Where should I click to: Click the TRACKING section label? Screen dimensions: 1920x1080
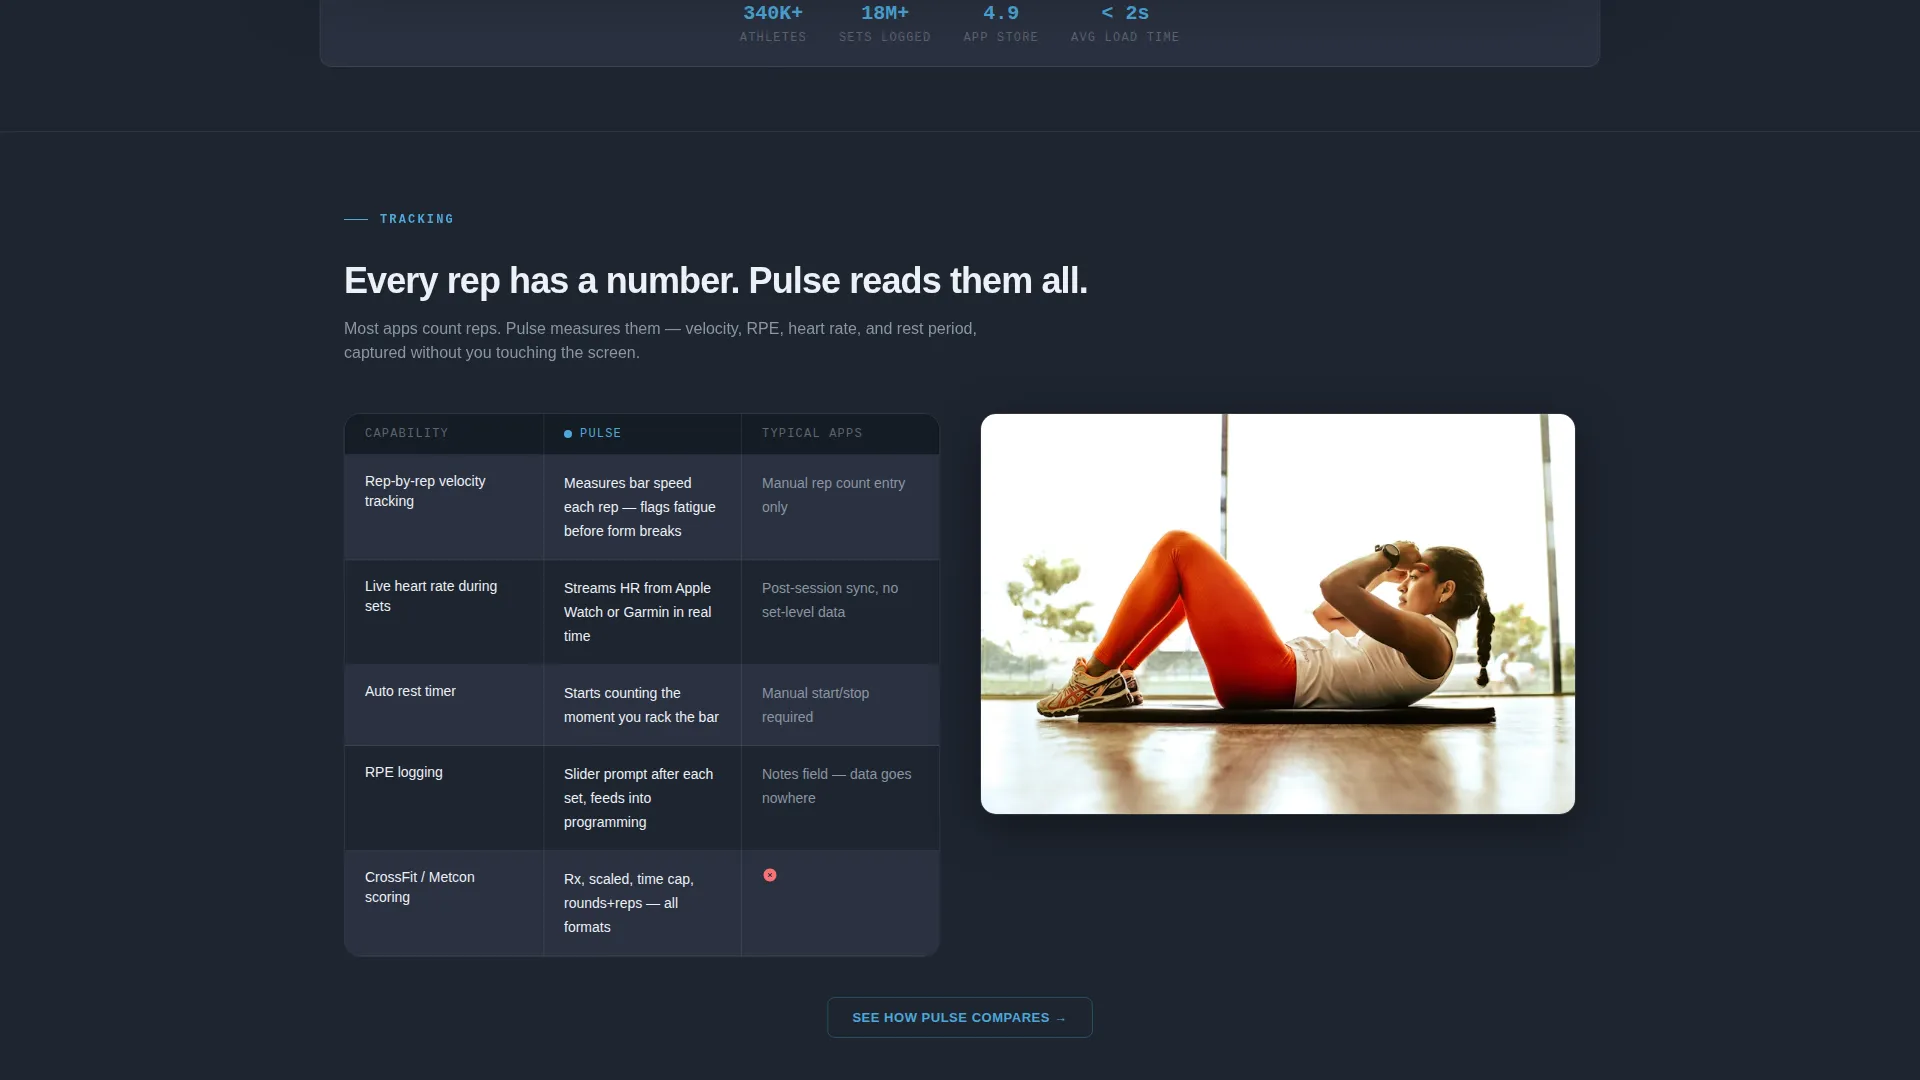[417, 219]
